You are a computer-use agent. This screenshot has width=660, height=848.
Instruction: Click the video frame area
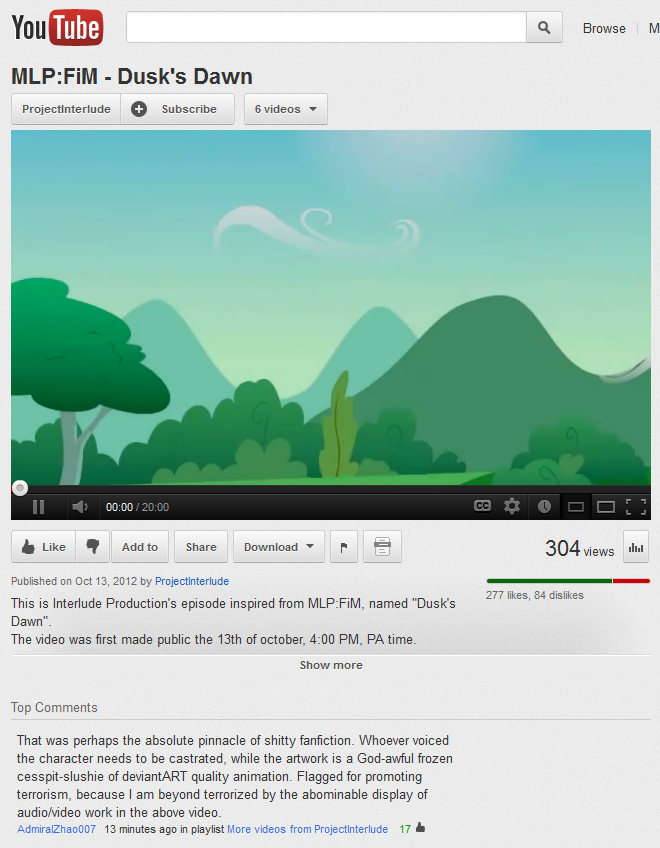click(331, 307)
